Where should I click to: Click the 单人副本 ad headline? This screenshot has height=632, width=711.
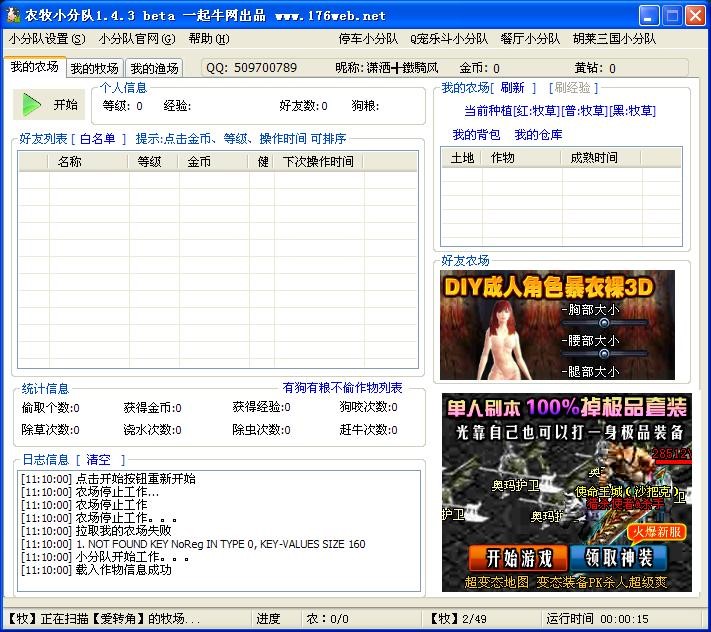tap(567, 408)
